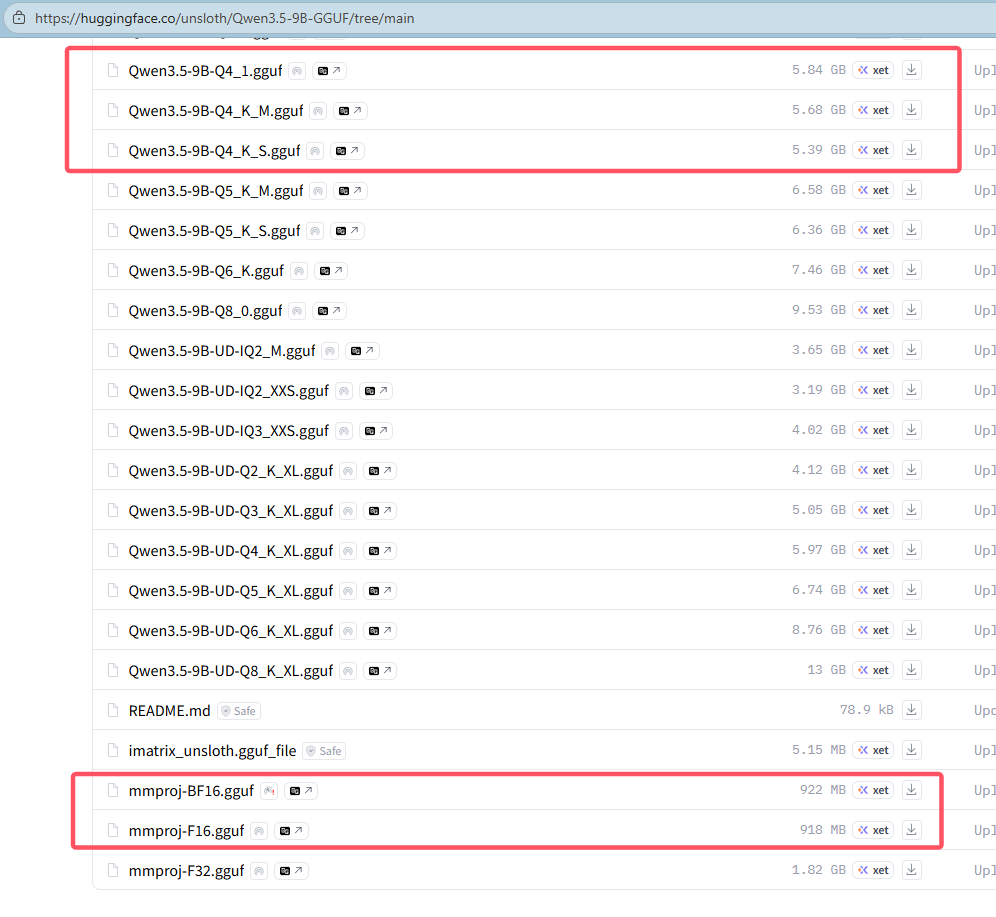Image resolution: width=996 pixels, height=917 pixels.
Task: Open Qwen3.5-9B-Q5_K_M.gguf file link
Action: click(x=216, y=191)
